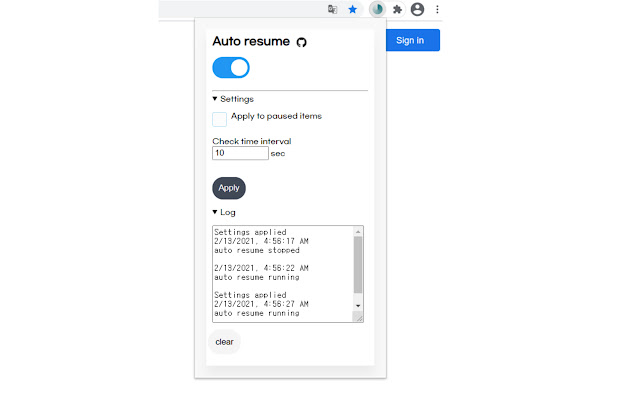Open the extensions puzzle piece menu

click(x=397, y=9)
